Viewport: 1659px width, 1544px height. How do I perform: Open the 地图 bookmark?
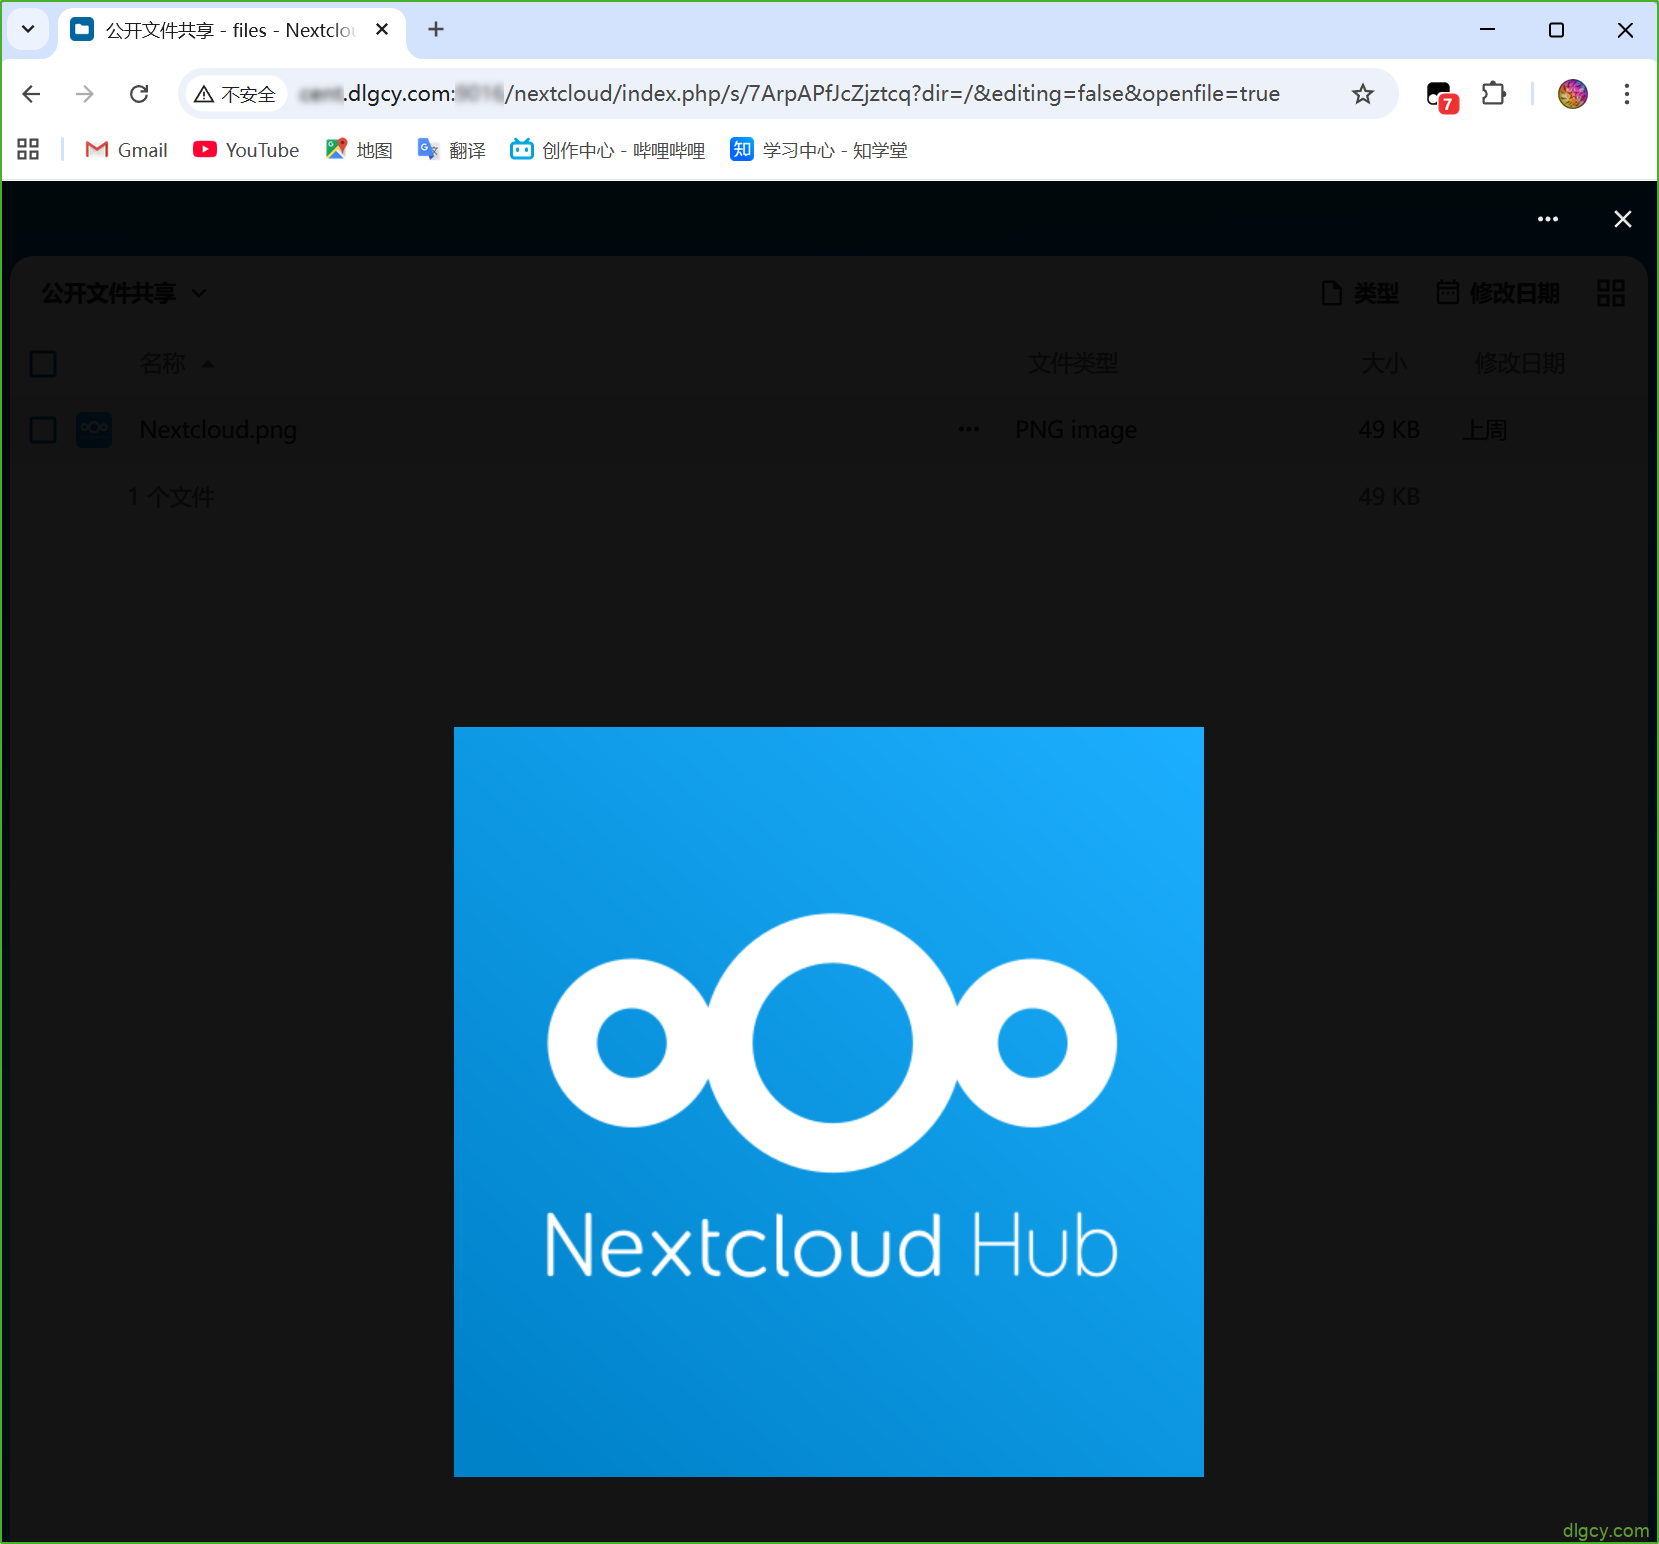pos(359,150)
